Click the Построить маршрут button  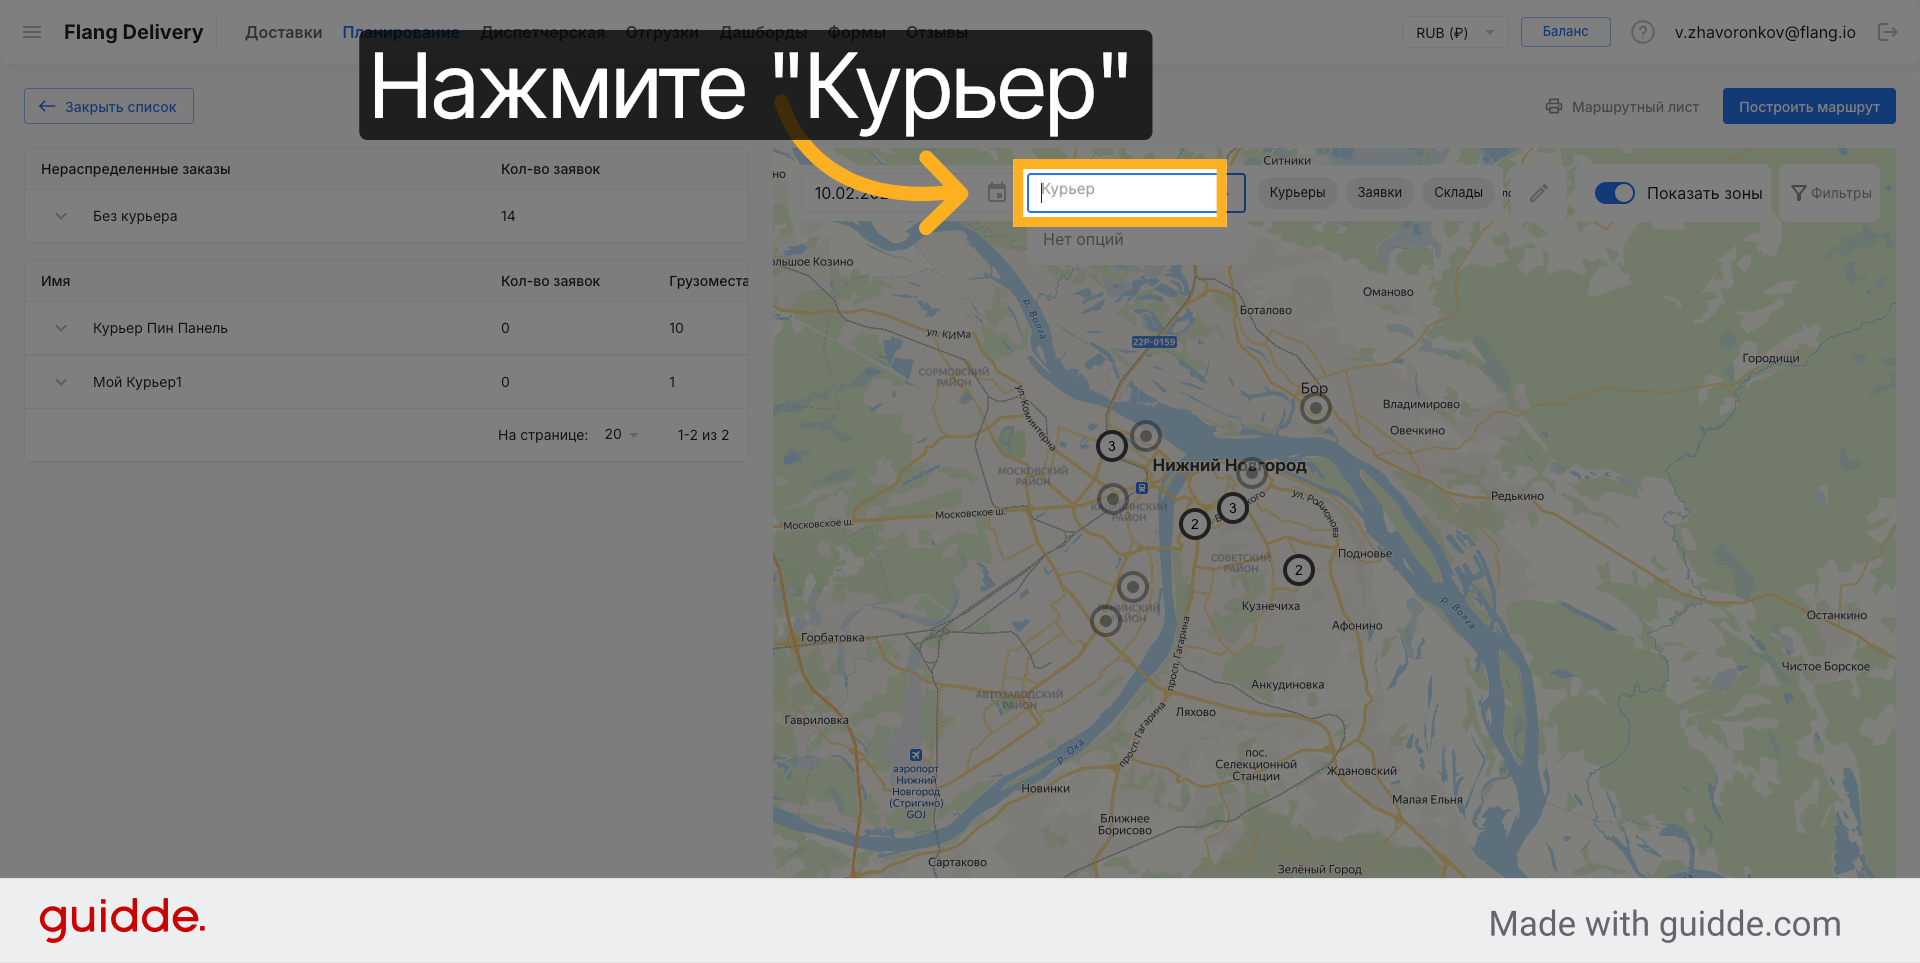click(x=1809, y=106)
